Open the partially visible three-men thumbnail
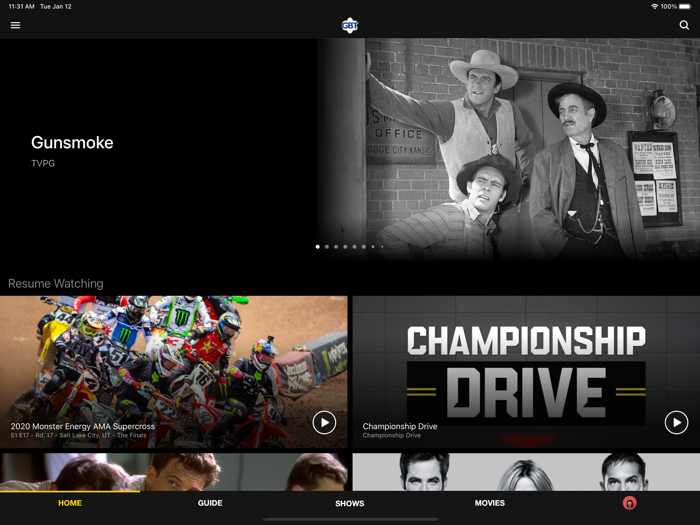700x525 pixels. pos(174,472)
